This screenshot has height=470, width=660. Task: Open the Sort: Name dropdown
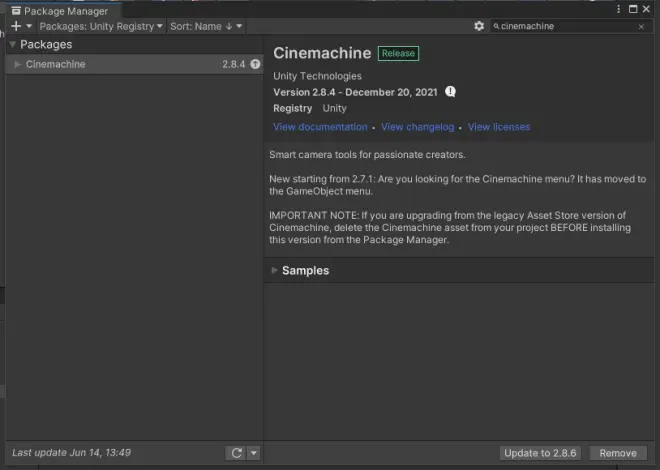tap(206, 26)
